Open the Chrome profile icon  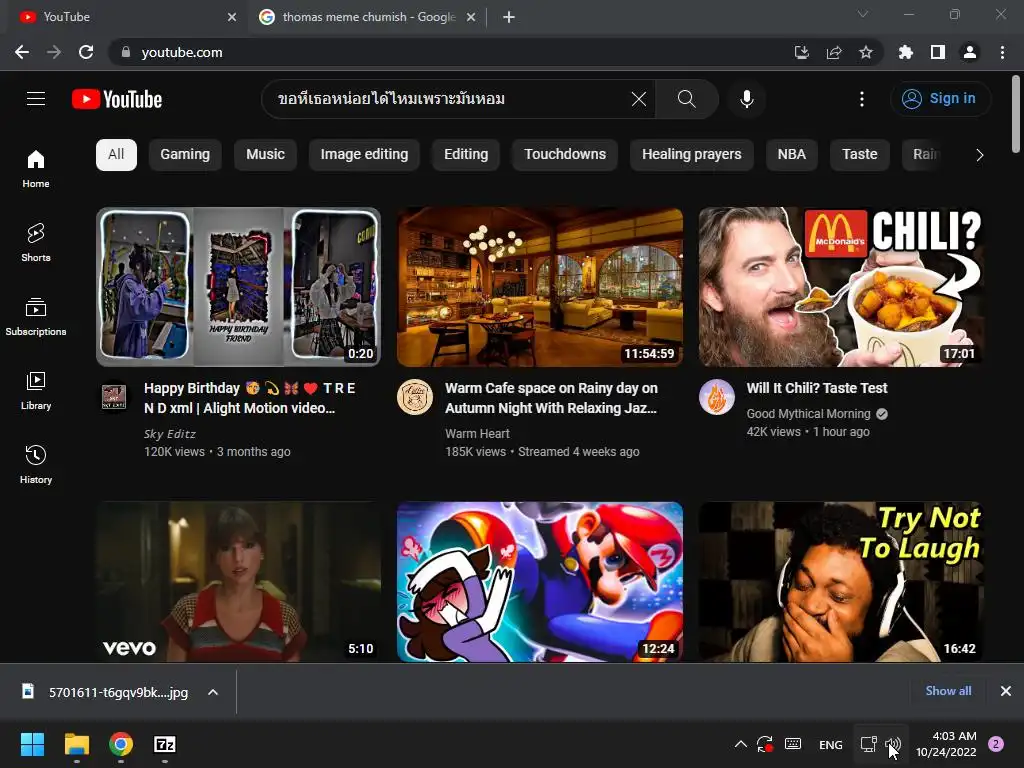pyautogui.click(x=970, y=52)
